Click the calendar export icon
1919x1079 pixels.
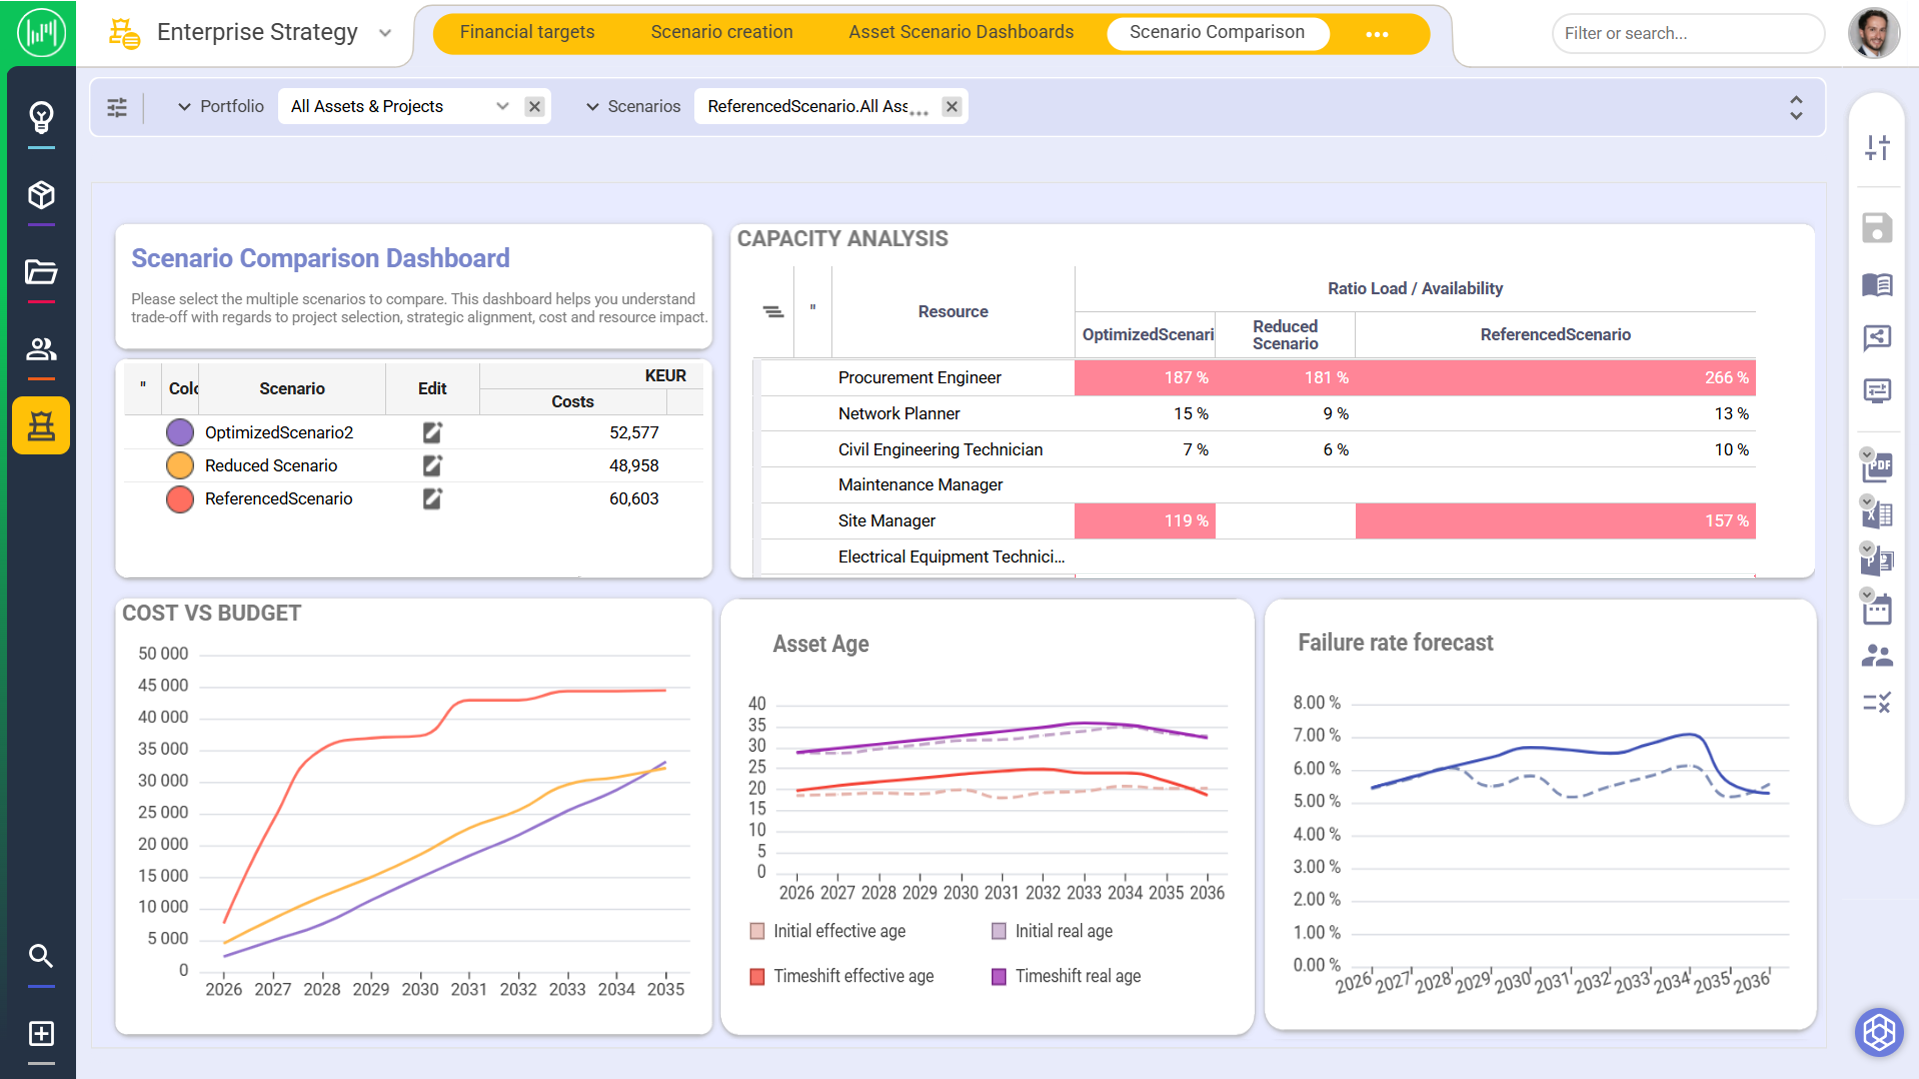(1877, 608)
